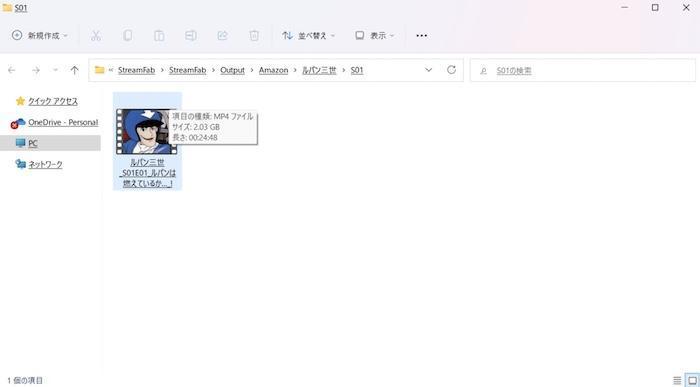The image size is (700, 387).
Task: Open the 新規作成 (New) menu
Action: coord(39,35)
